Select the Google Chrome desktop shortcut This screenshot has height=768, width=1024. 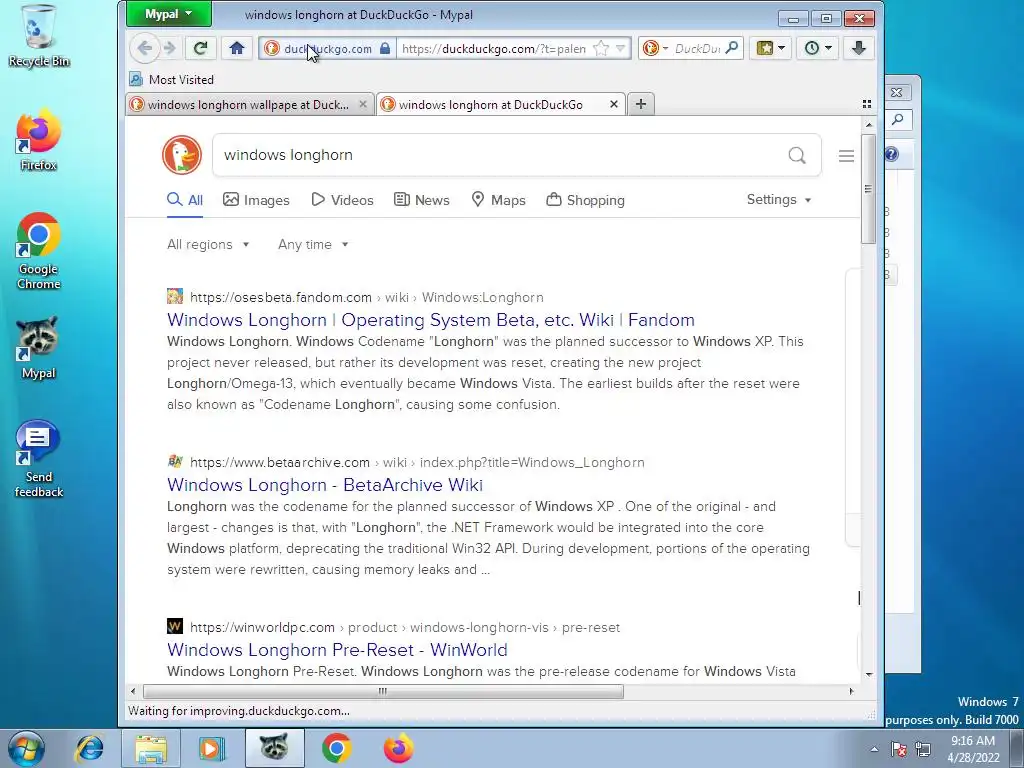point(39,251)
